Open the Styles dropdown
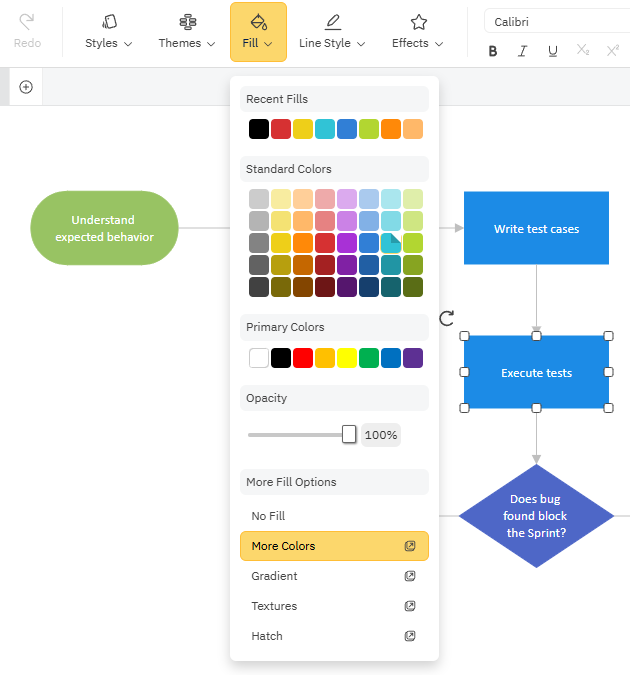Screen dimensions: 630x675 pyautogui.click(x=108, y=31)
